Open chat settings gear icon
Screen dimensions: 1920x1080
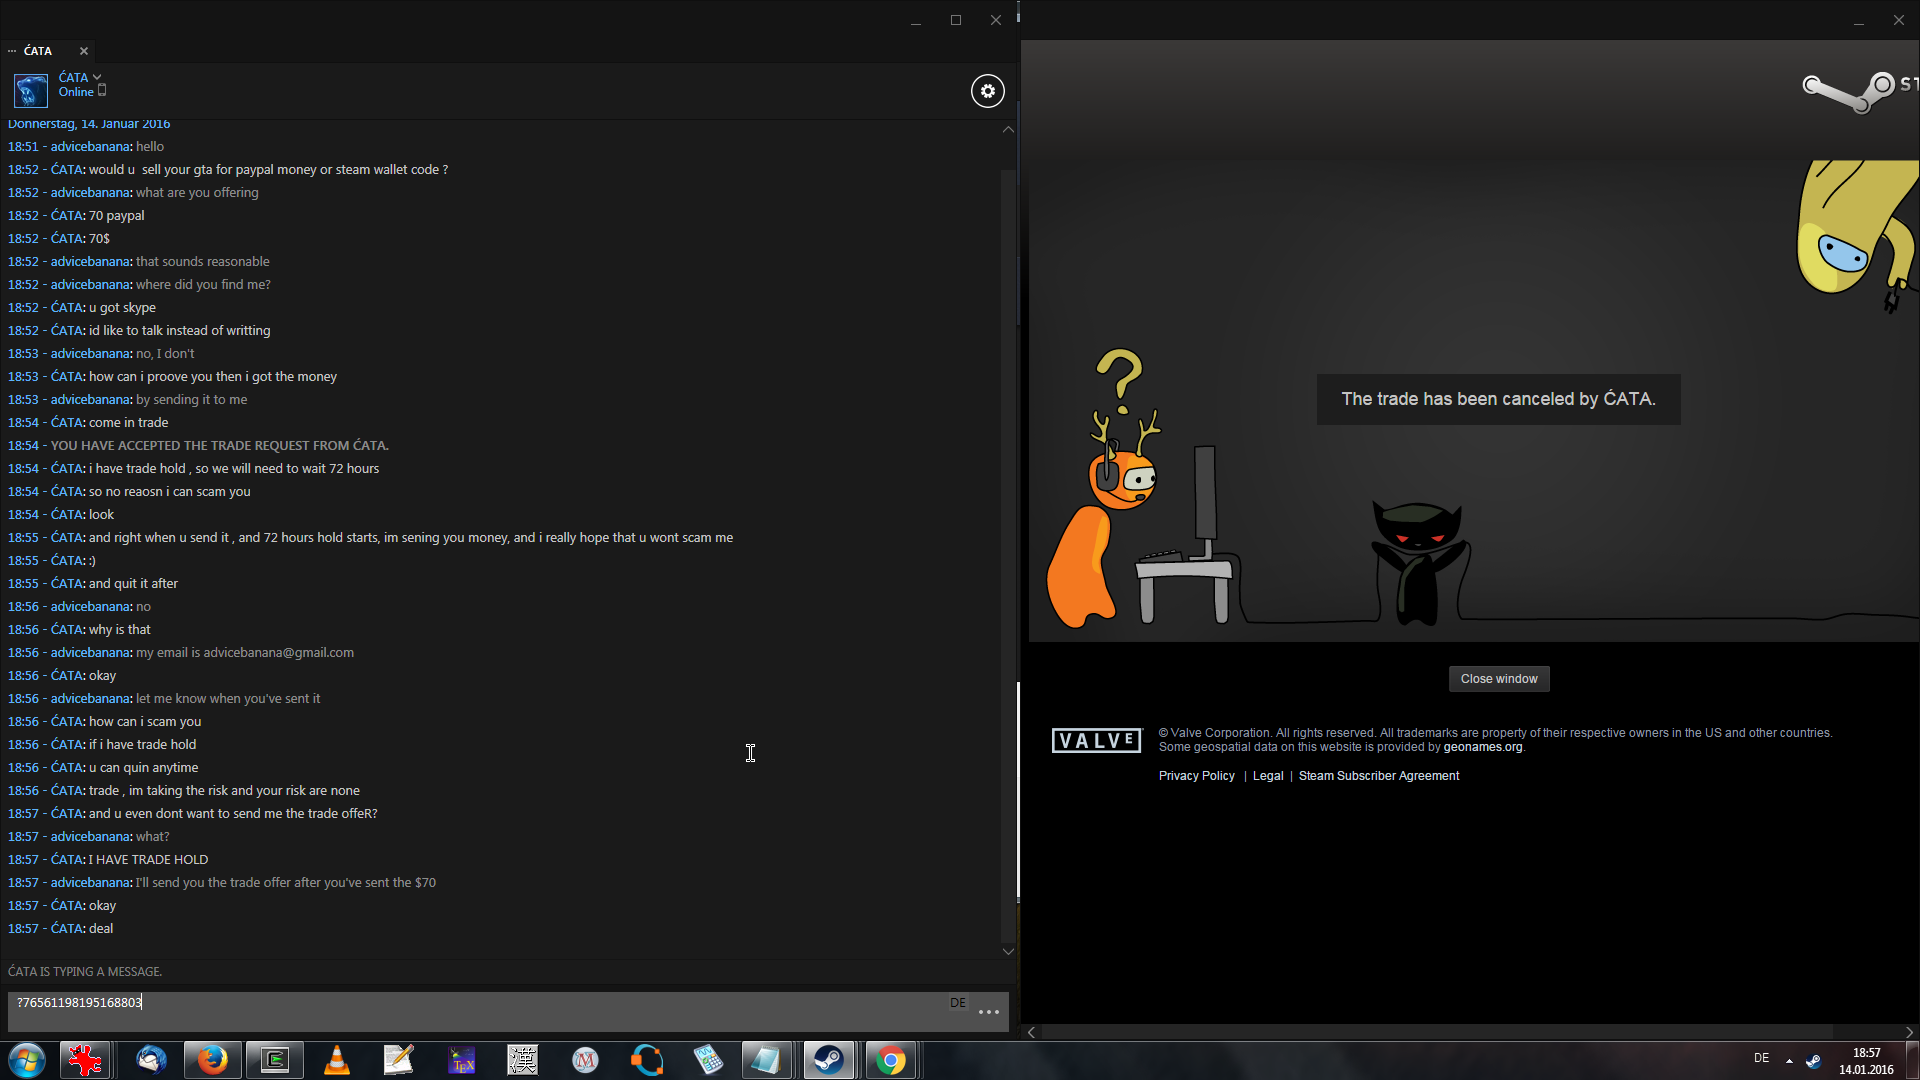(987, 91)
